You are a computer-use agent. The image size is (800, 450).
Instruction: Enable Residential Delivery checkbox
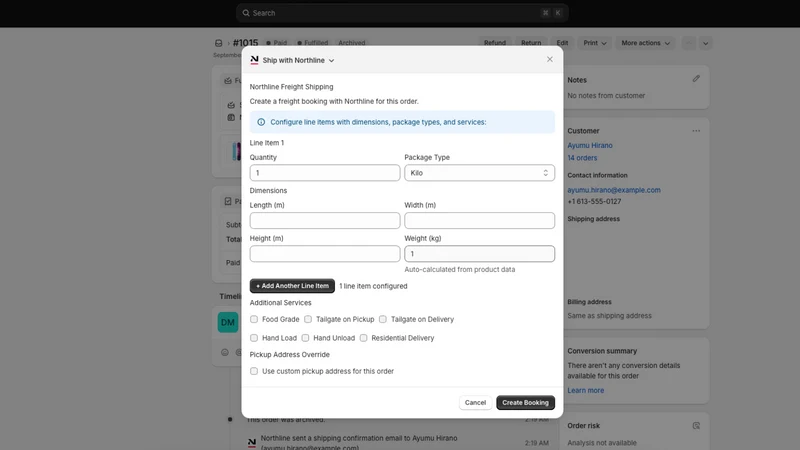363,338
